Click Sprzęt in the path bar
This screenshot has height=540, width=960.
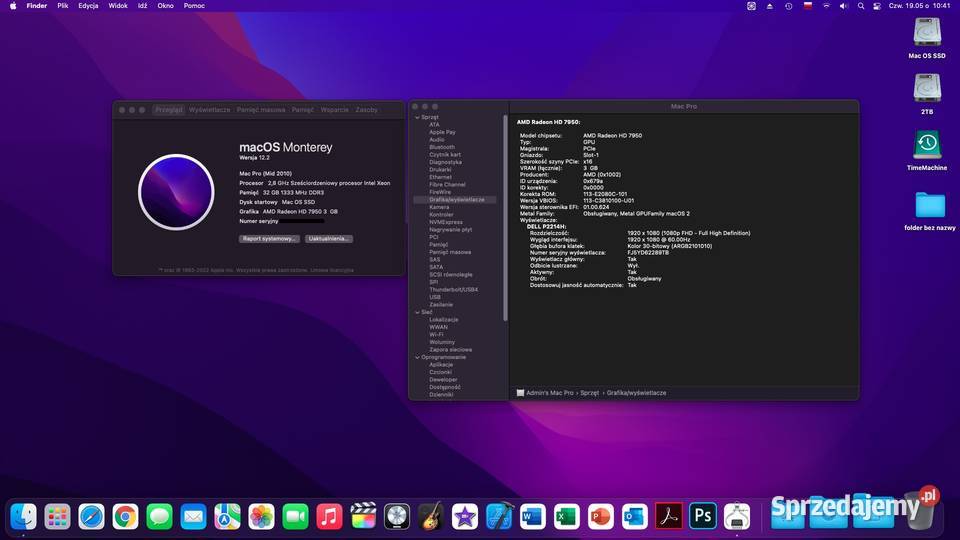pyautogui.click(x=590, y=393)
